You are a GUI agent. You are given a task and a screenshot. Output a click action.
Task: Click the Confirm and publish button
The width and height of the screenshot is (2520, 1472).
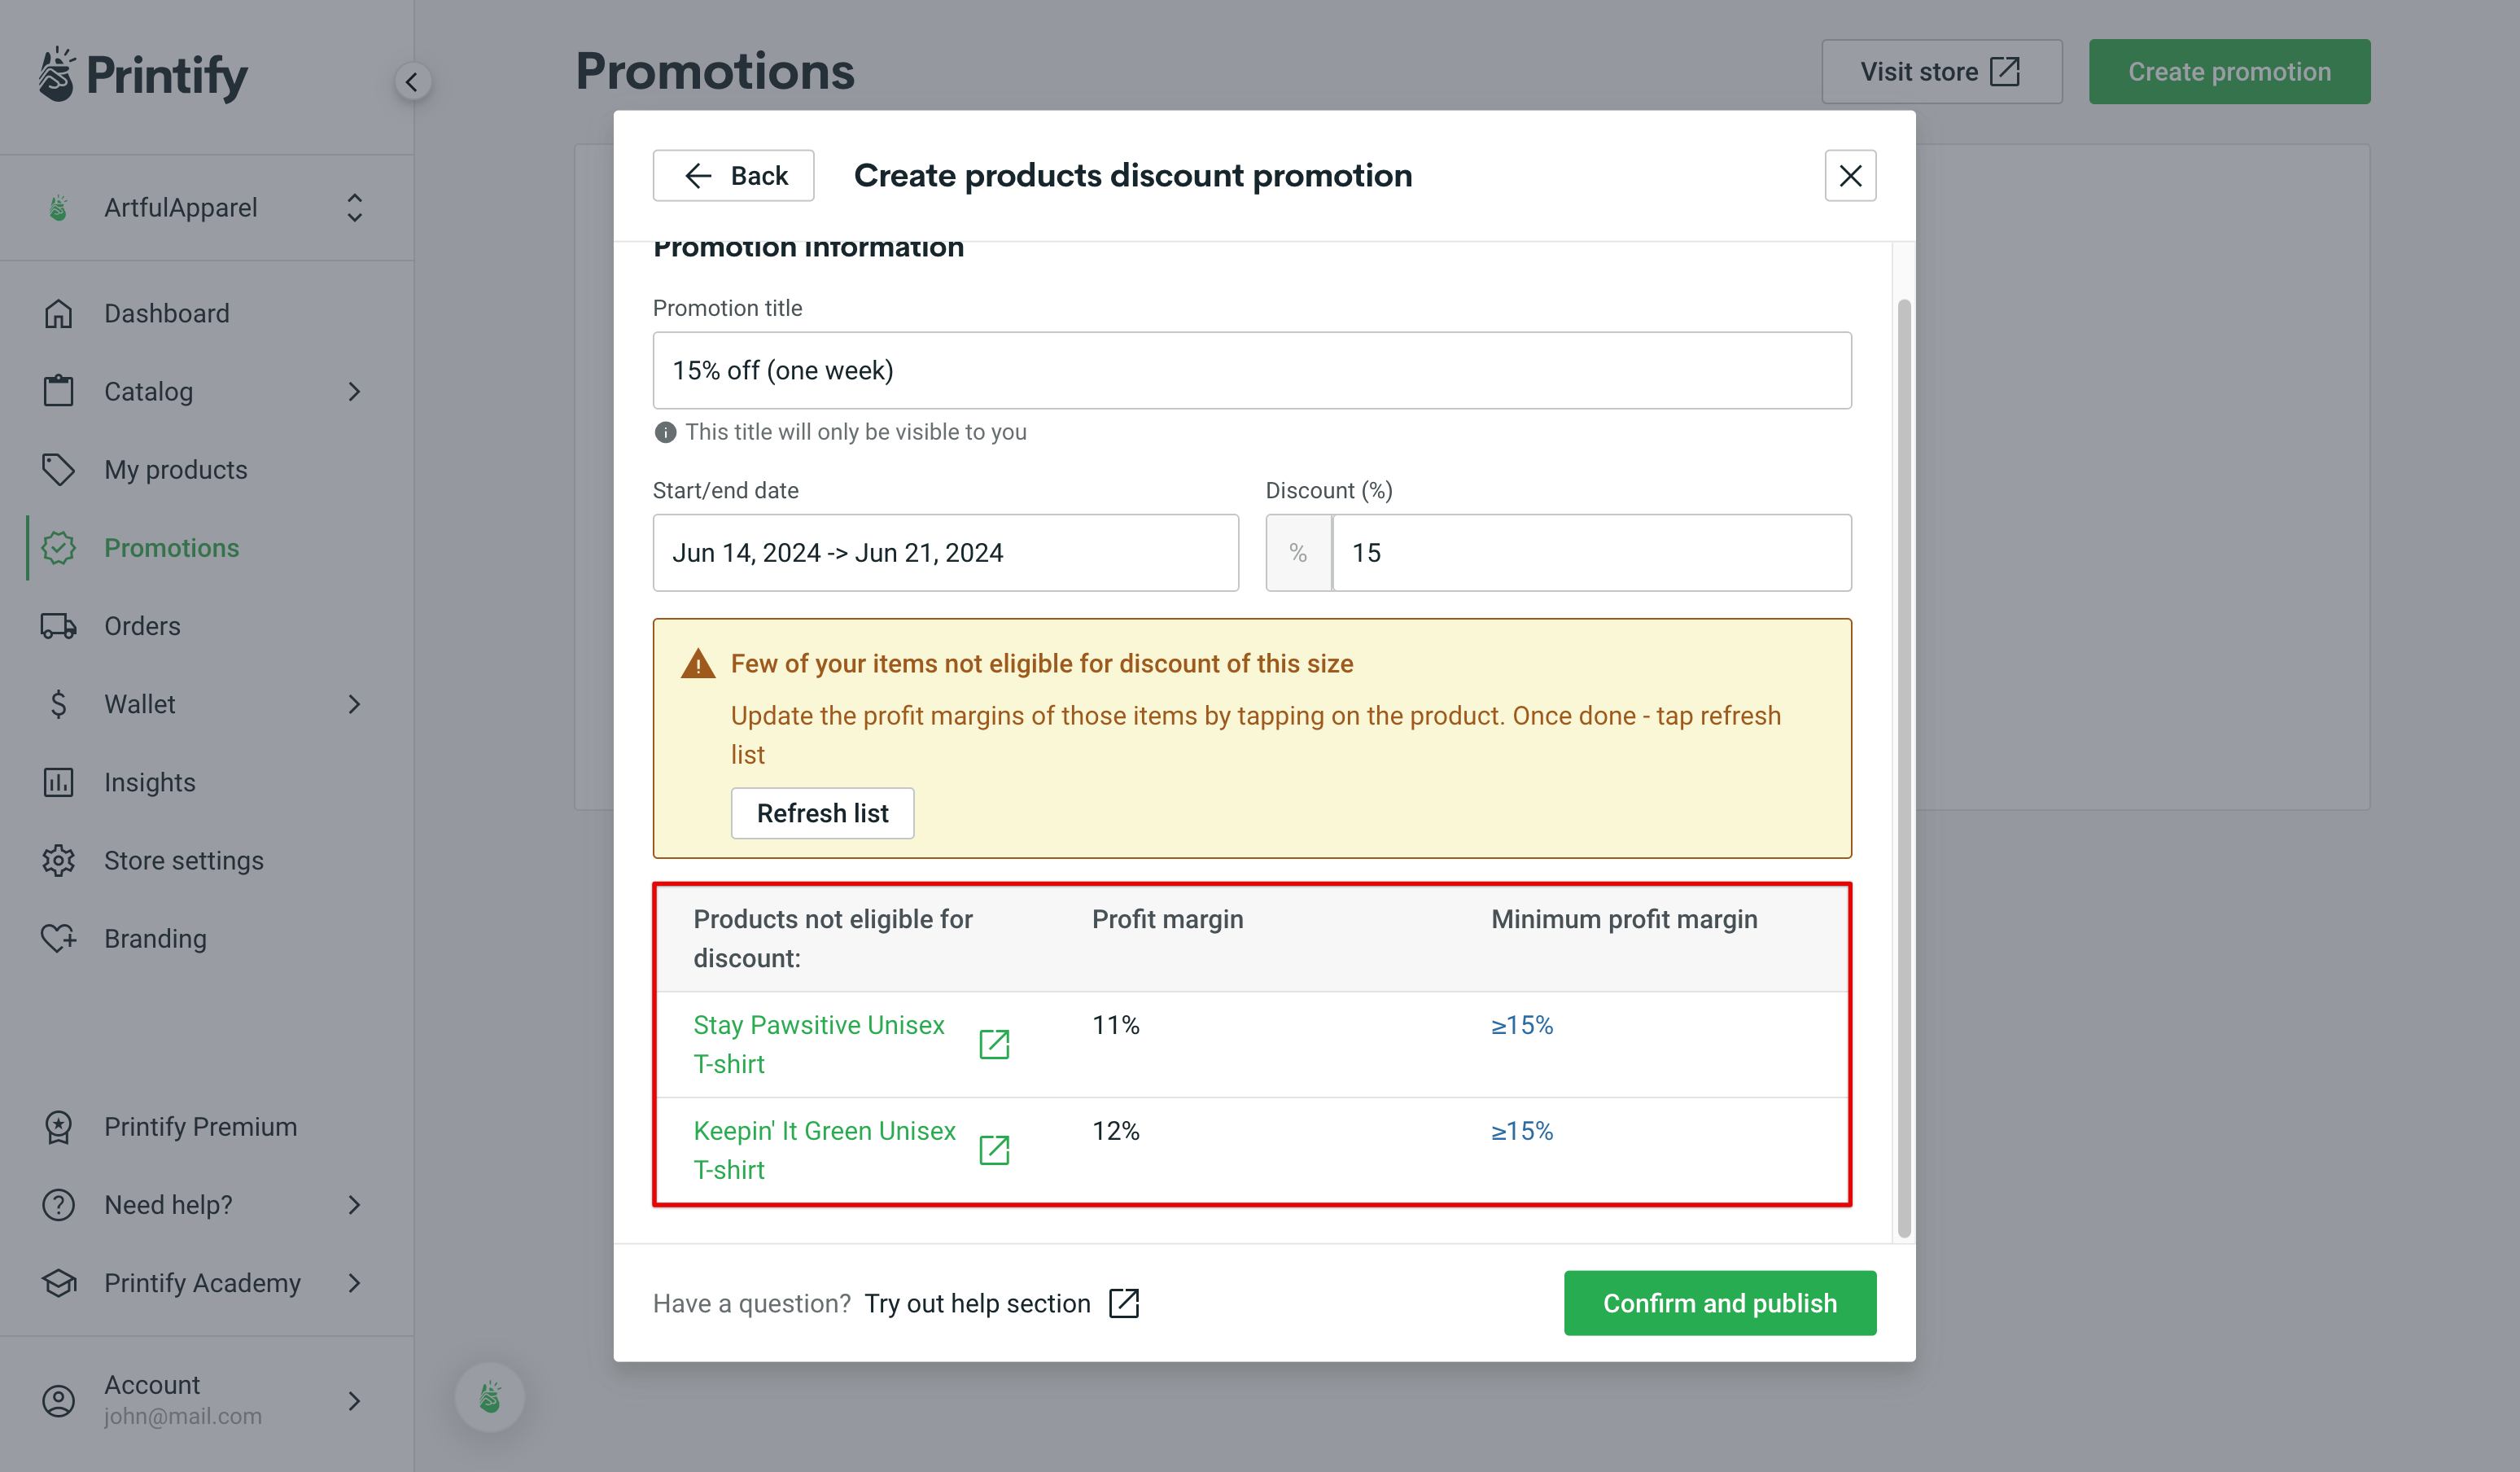point(1720,1303)
